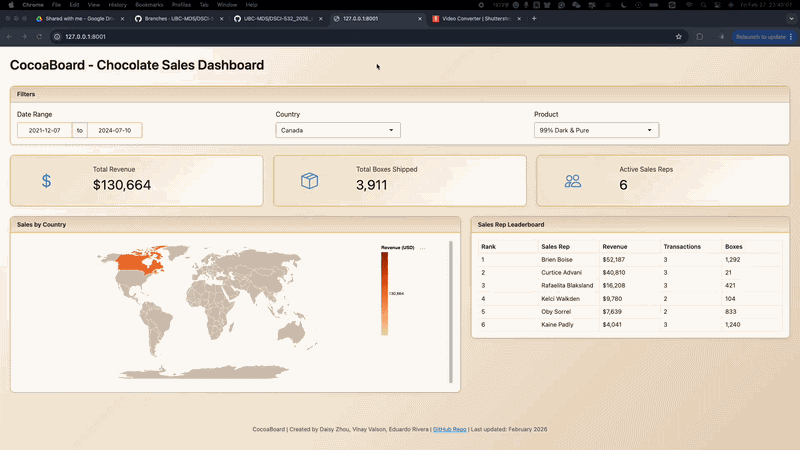Open the Country dropdown showing Canada

338,130
